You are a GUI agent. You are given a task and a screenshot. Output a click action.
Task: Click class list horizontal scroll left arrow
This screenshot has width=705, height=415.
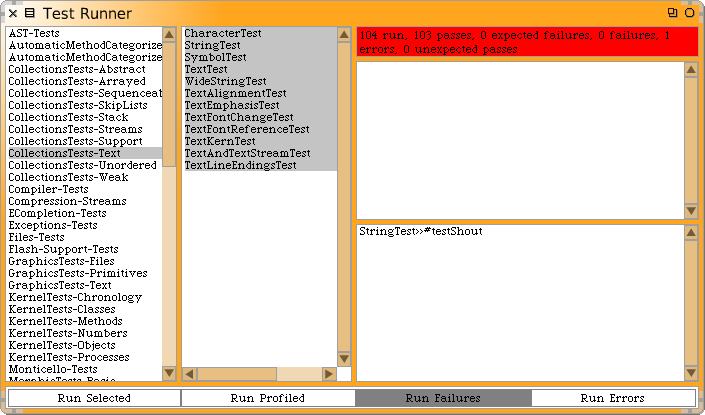[x=189, y=374]
